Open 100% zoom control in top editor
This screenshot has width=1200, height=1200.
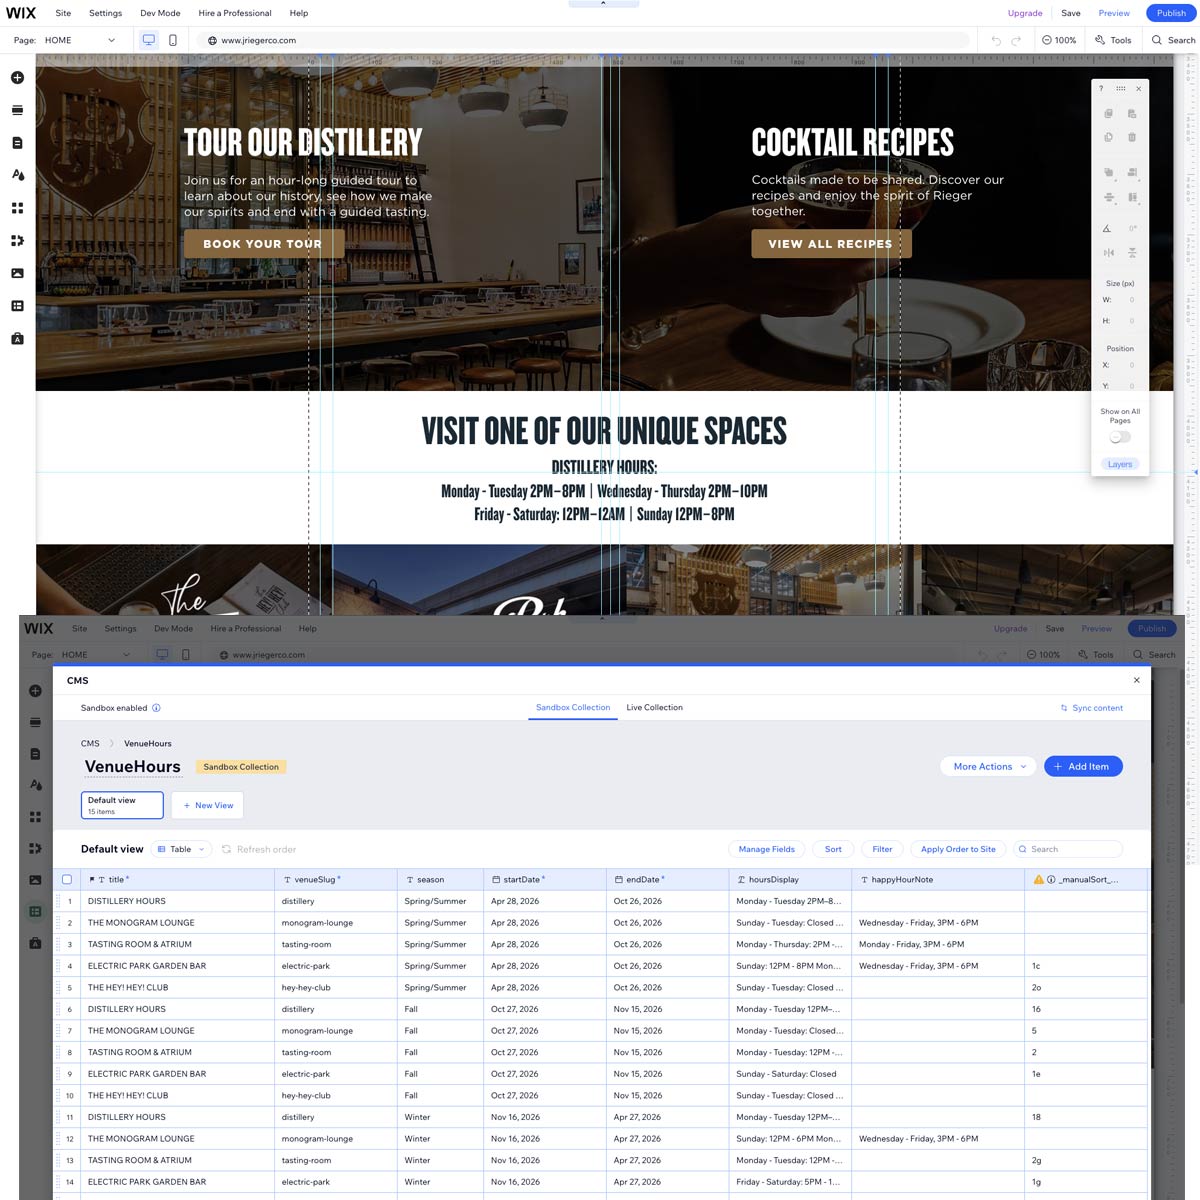[1059, 40]
